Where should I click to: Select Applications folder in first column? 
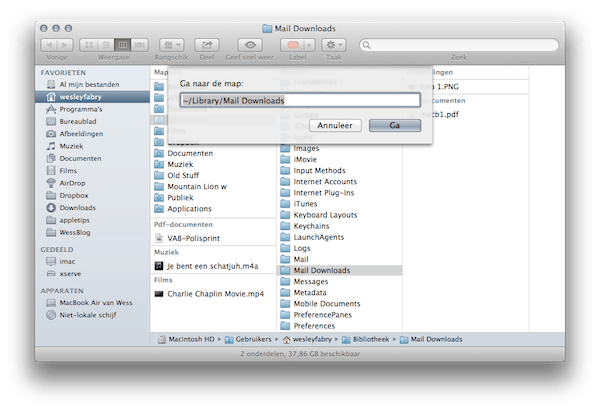[213, 209]
